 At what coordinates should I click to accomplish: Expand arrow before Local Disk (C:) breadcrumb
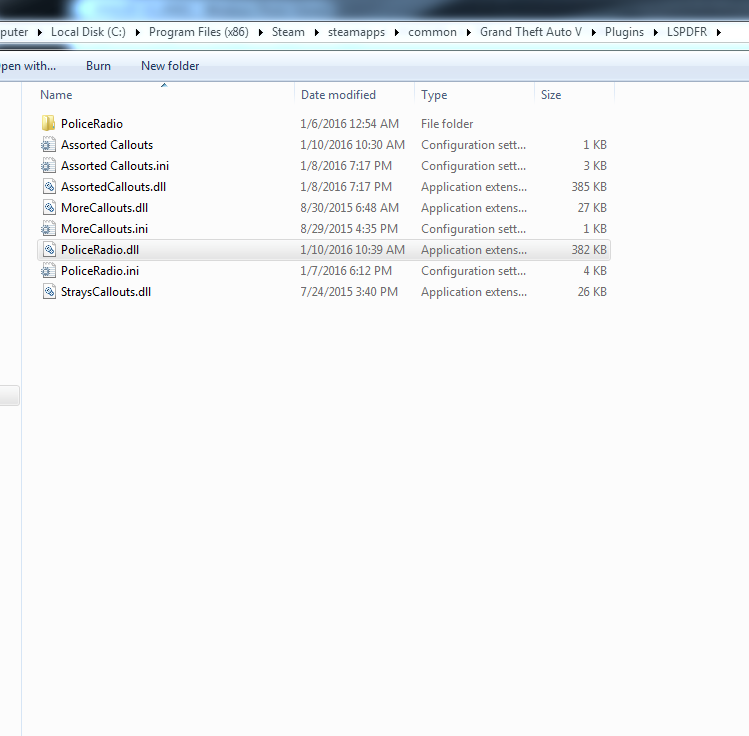tap(40, 32)
